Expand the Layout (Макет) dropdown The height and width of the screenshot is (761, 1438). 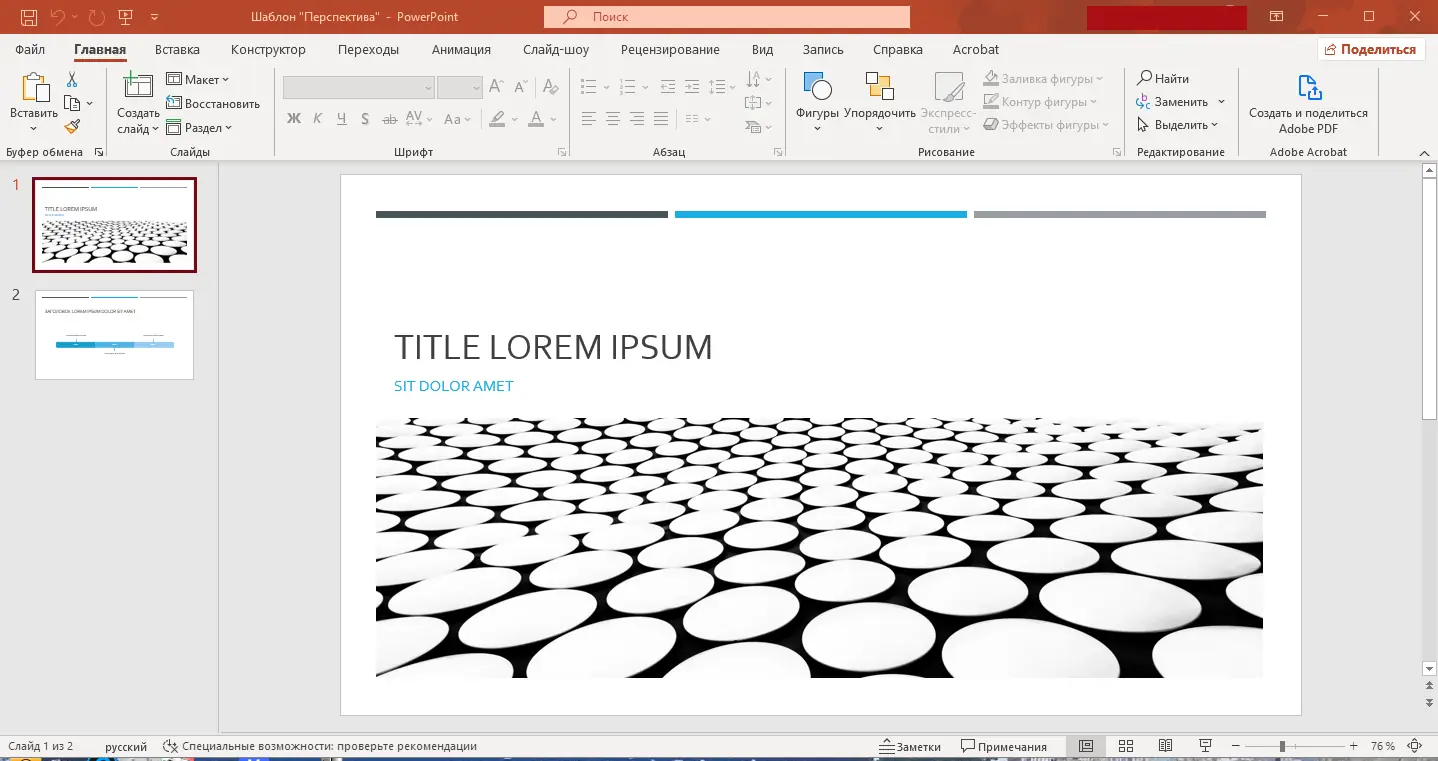tap(198, 79)
